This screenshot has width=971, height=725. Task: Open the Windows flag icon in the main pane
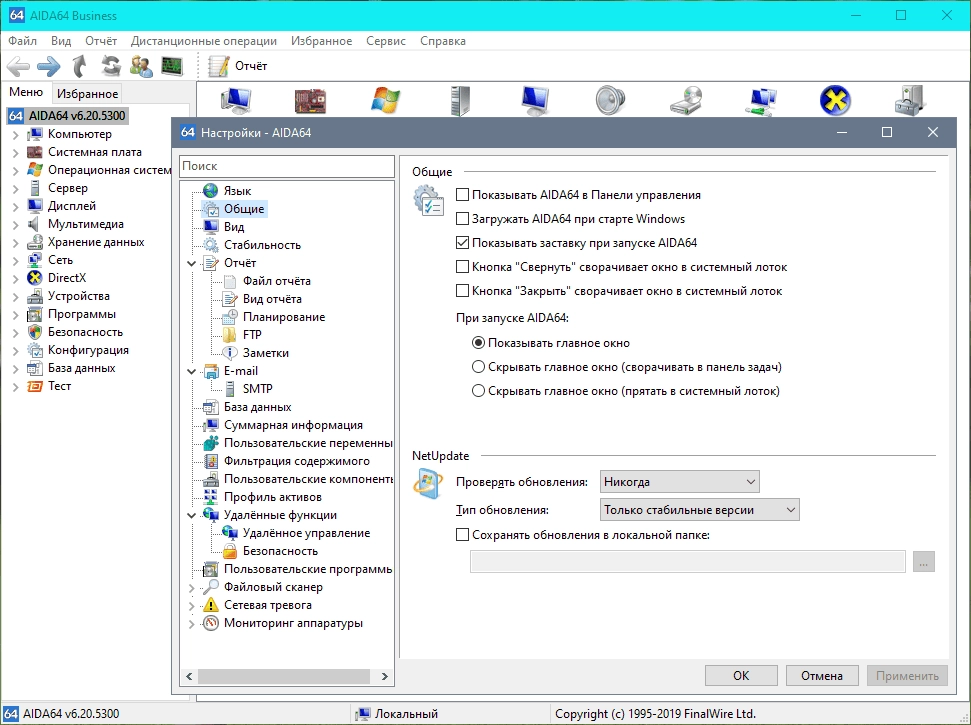click(x=385, y=100)
